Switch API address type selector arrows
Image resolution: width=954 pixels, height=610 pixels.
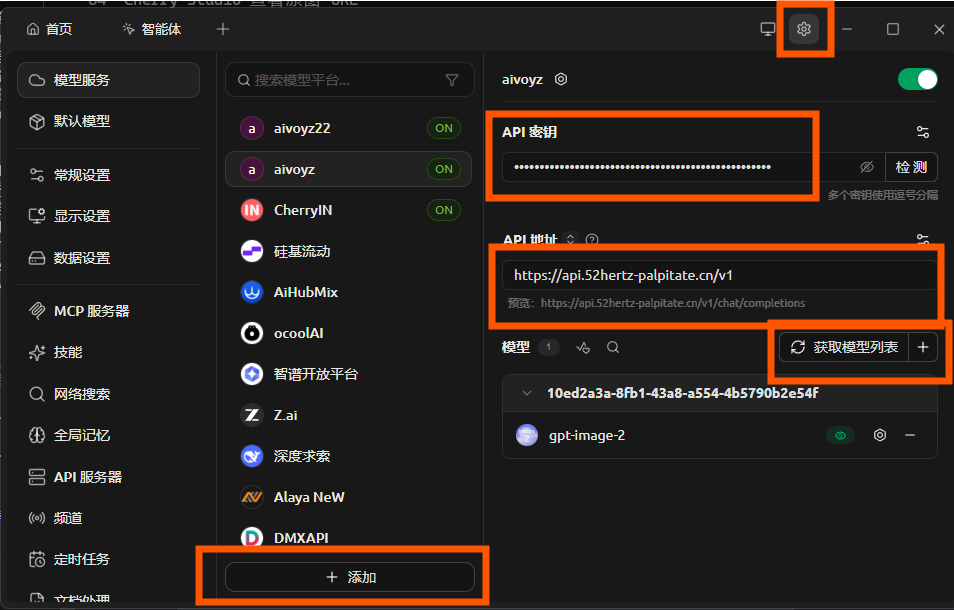click(570, 239)
